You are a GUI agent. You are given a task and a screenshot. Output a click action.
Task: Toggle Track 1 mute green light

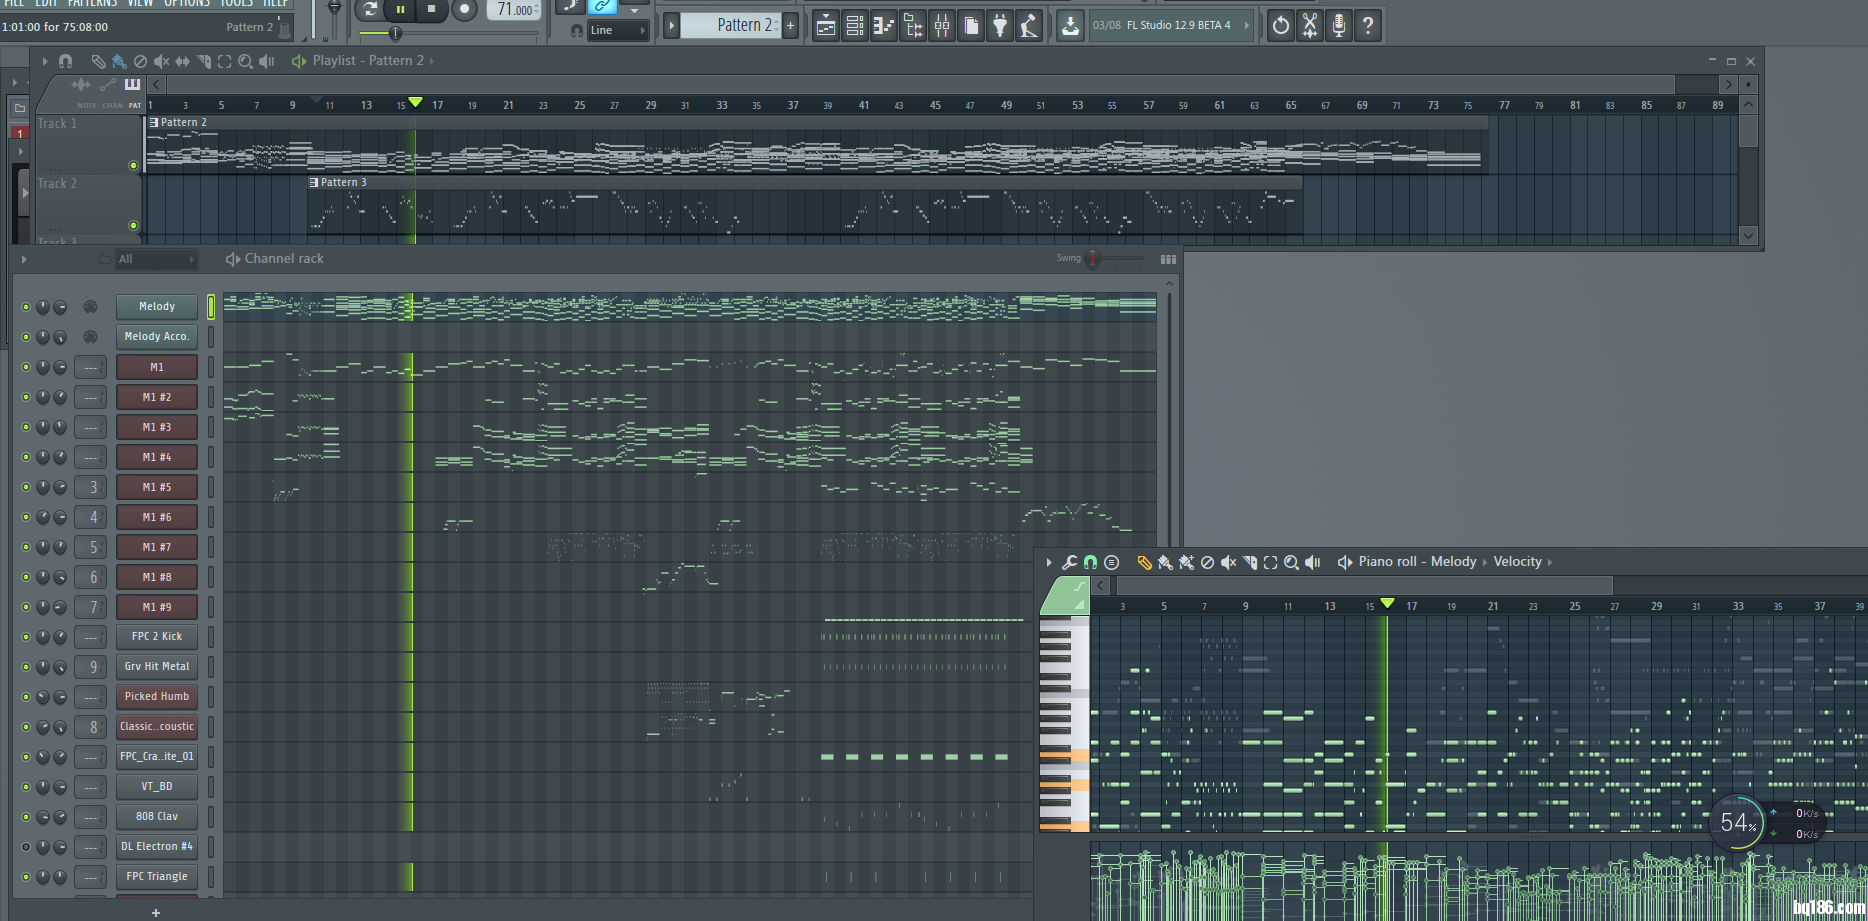click(133, 165)
